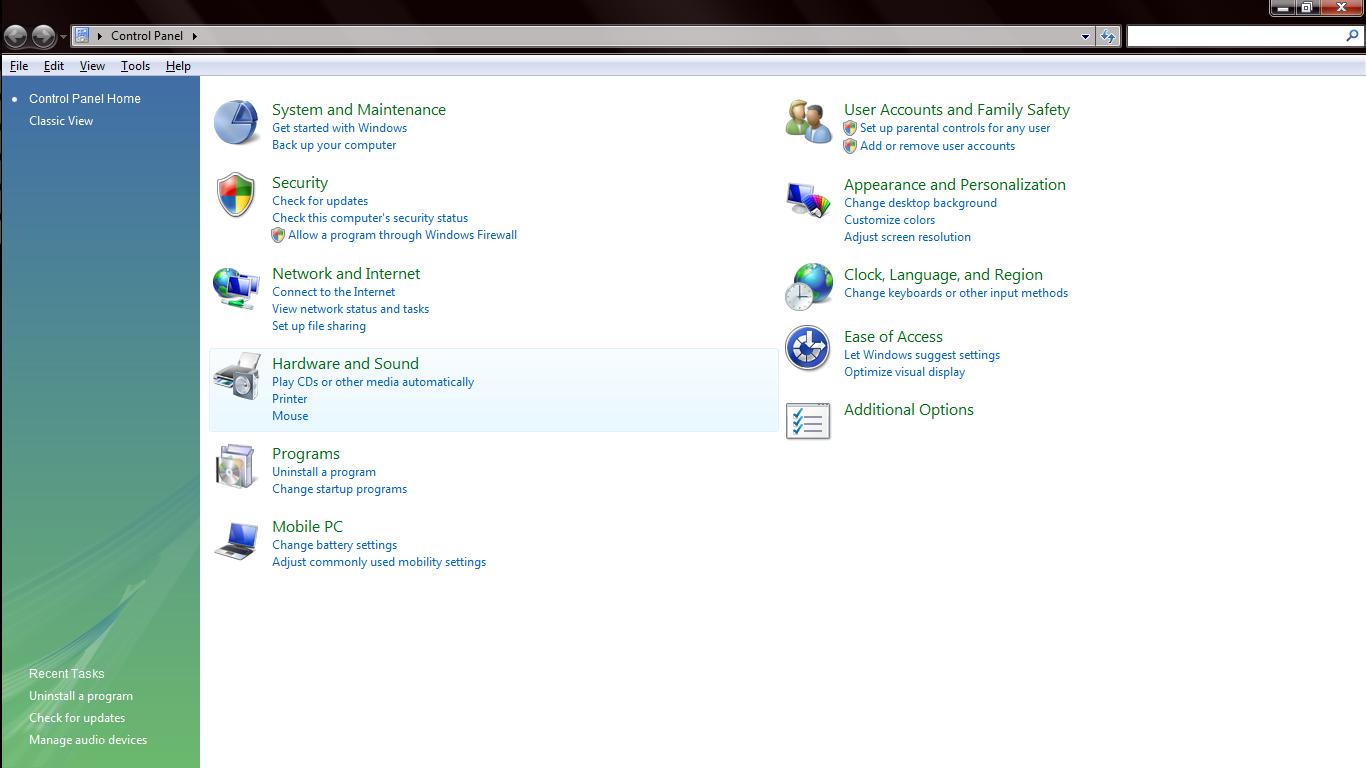
Task: Click Back up your computer
Action: [334, 145]
